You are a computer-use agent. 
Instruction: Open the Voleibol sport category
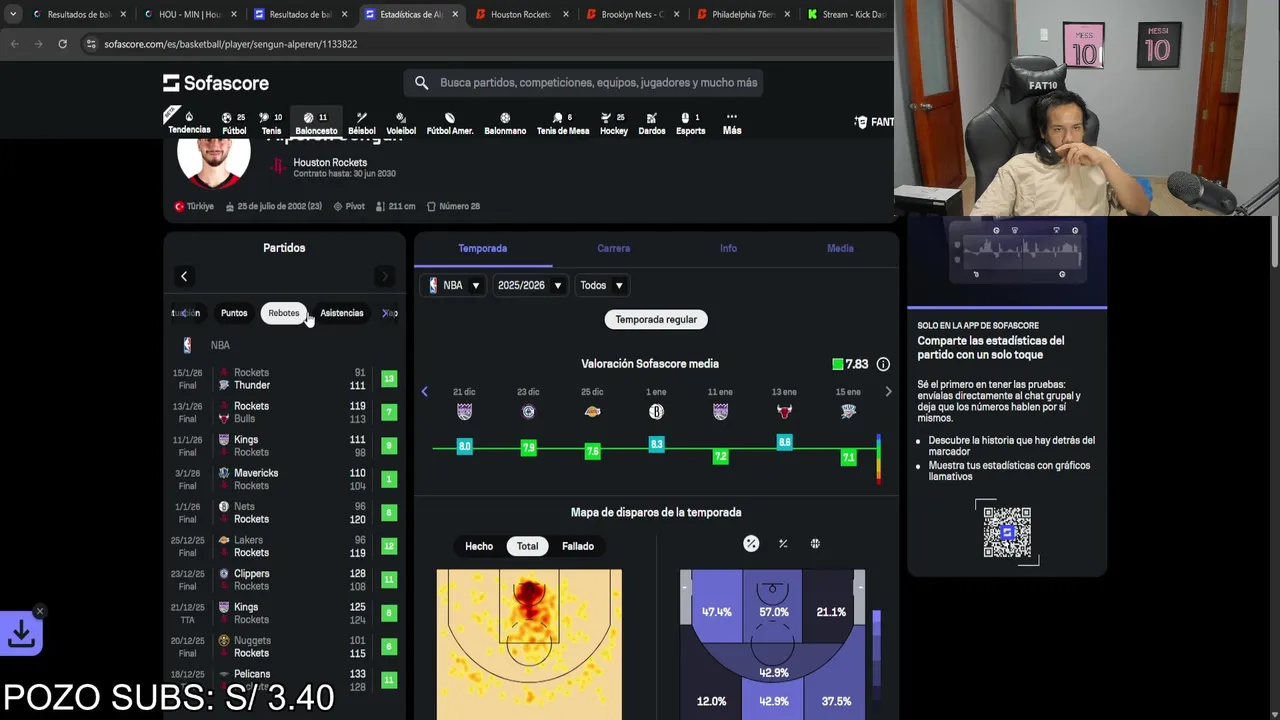coord(401,123)
